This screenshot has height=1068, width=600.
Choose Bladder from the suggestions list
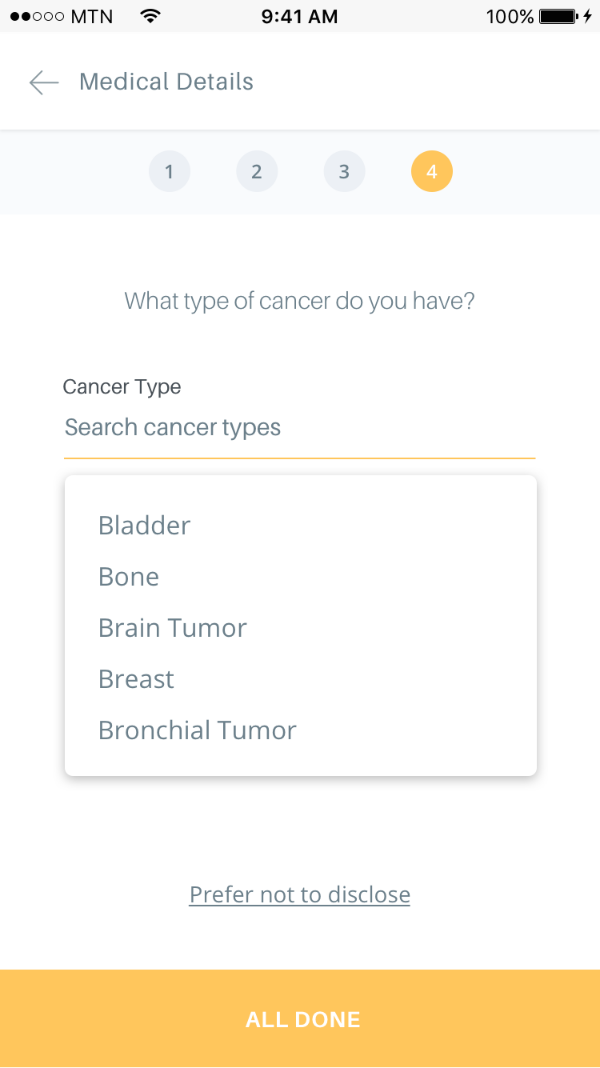[144, 525]
